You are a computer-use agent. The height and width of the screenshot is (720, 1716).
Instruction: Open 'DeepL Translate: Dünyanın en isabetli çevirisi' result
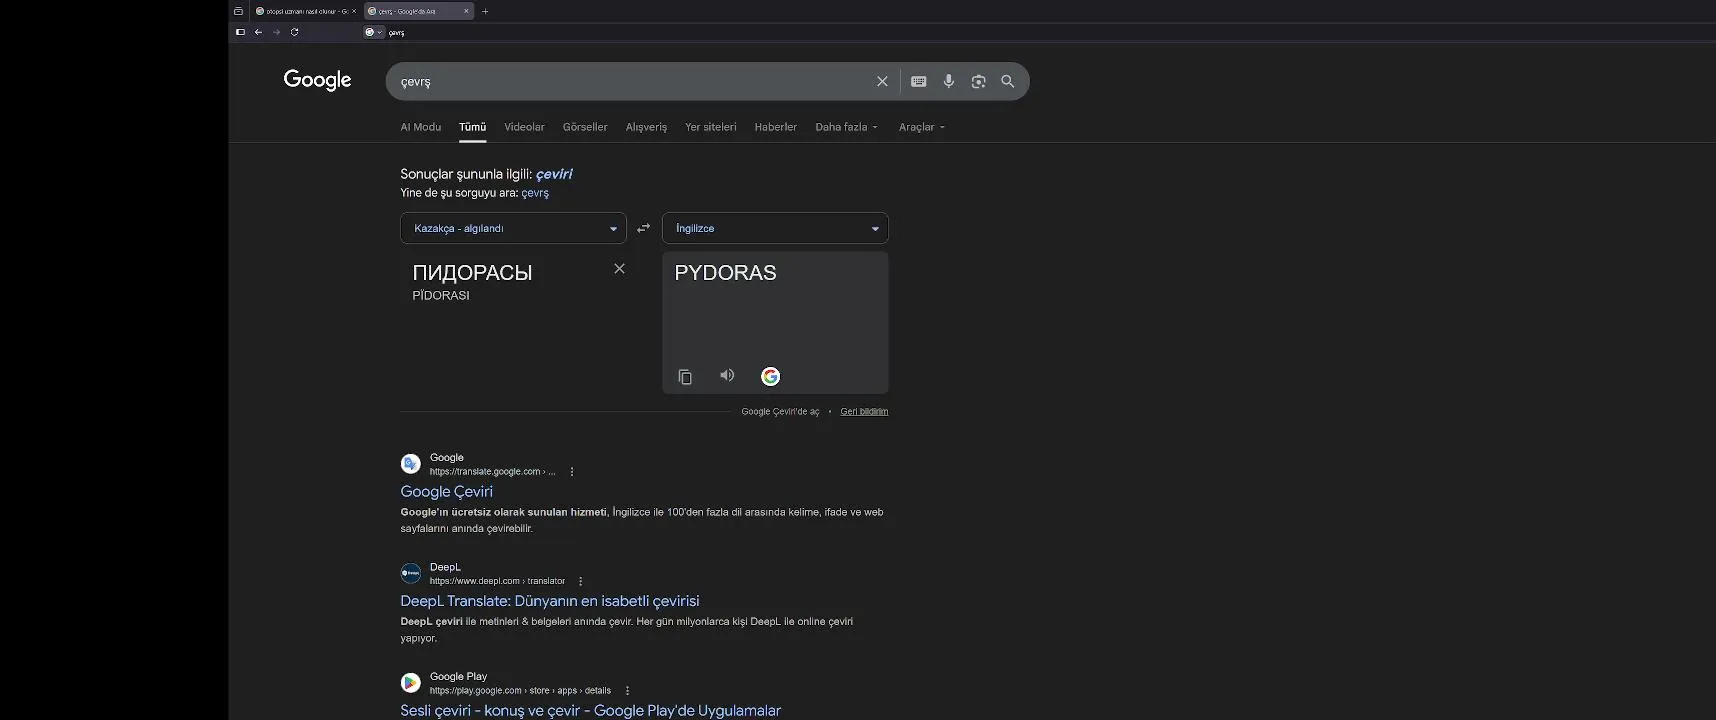[x=550, y=601]
